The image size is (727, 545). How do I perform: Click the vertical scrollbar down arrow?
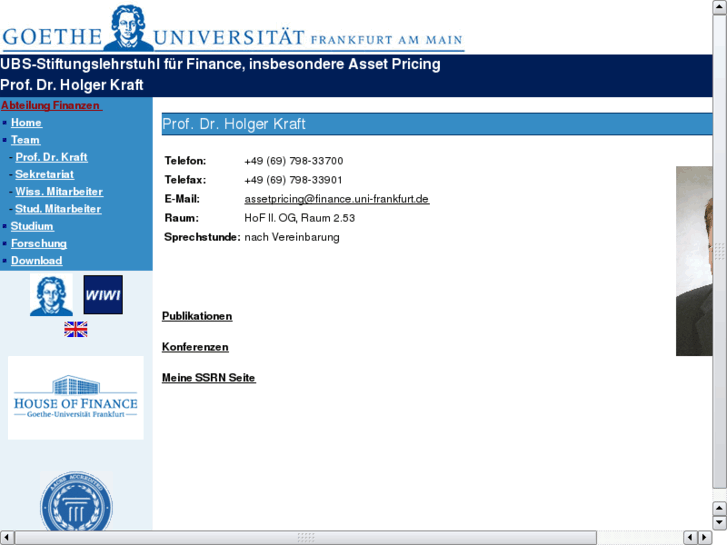coord(719,522)
